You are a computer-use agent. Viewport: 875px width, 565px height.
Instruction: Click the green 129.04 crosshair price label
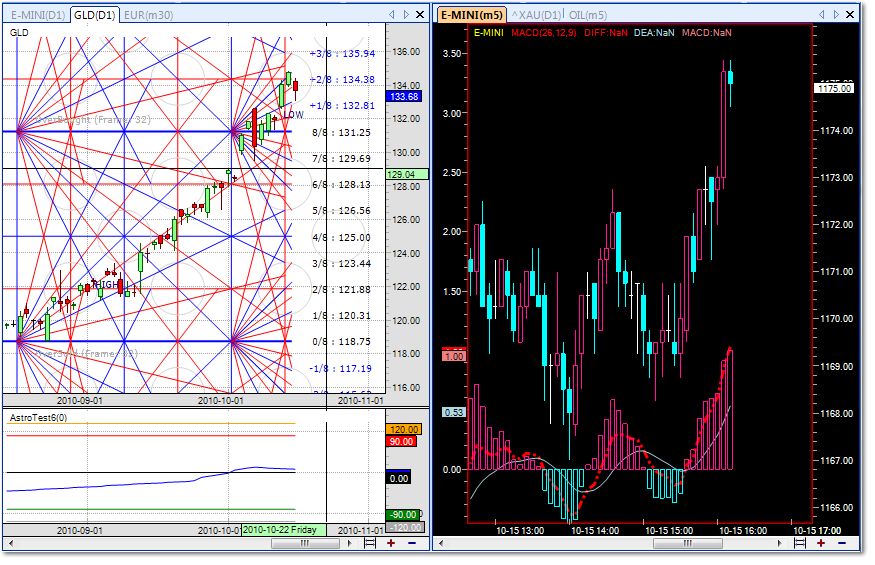pos(407,174)
